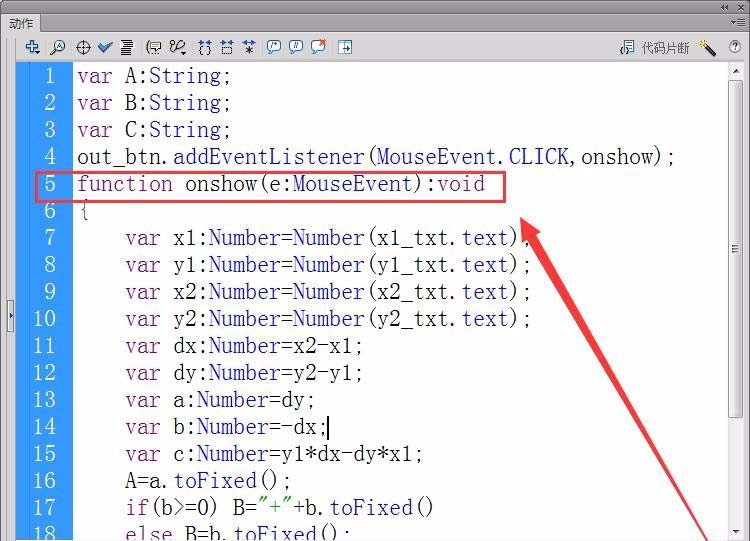Click the vertical scrollbar thumb

736,248
